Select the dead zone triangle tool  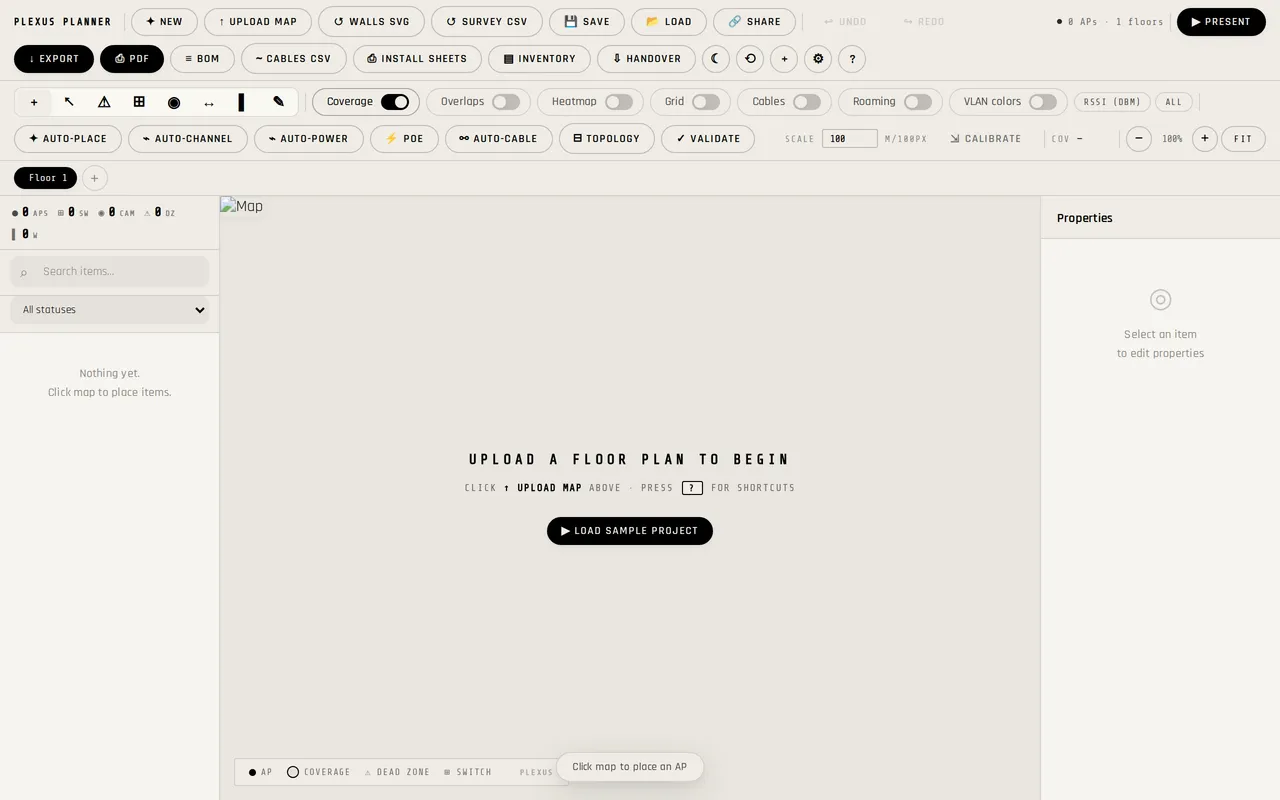(x=104, y=102)
